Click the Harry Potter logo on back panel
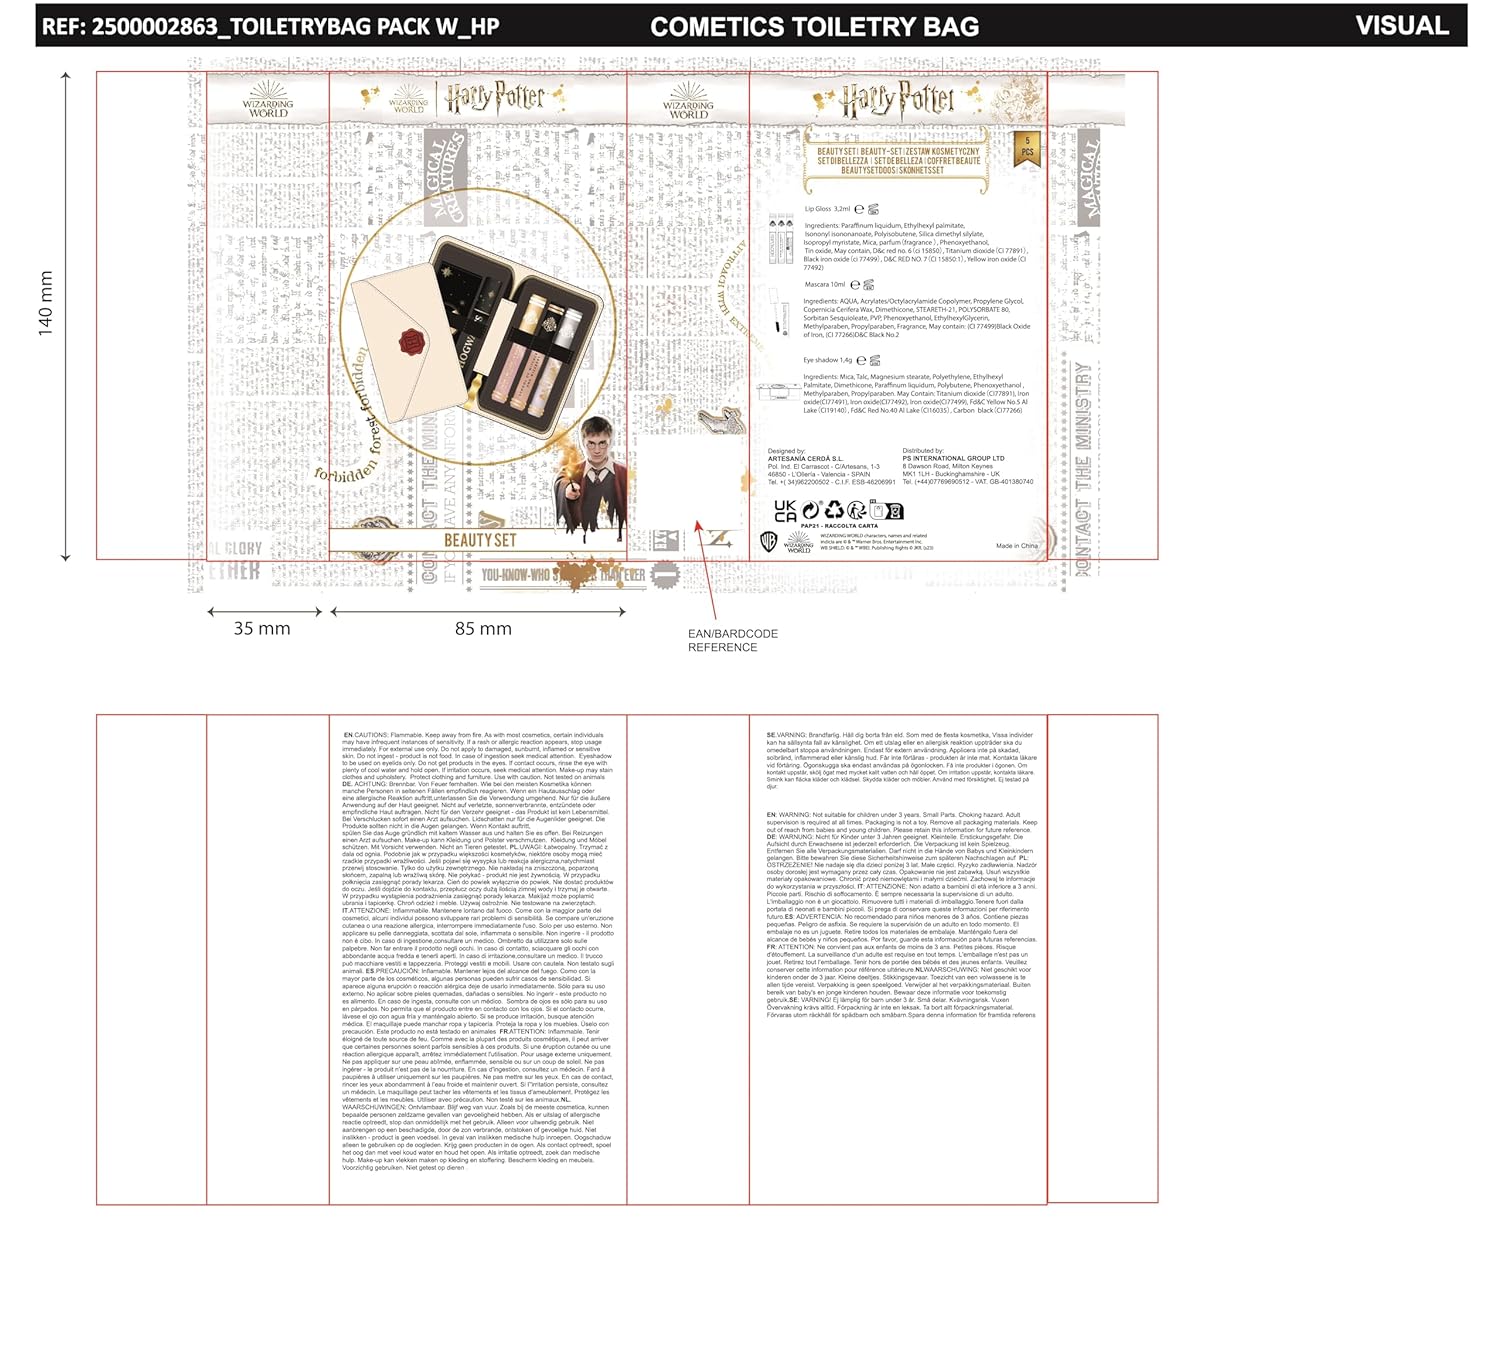 coord(897,99)
